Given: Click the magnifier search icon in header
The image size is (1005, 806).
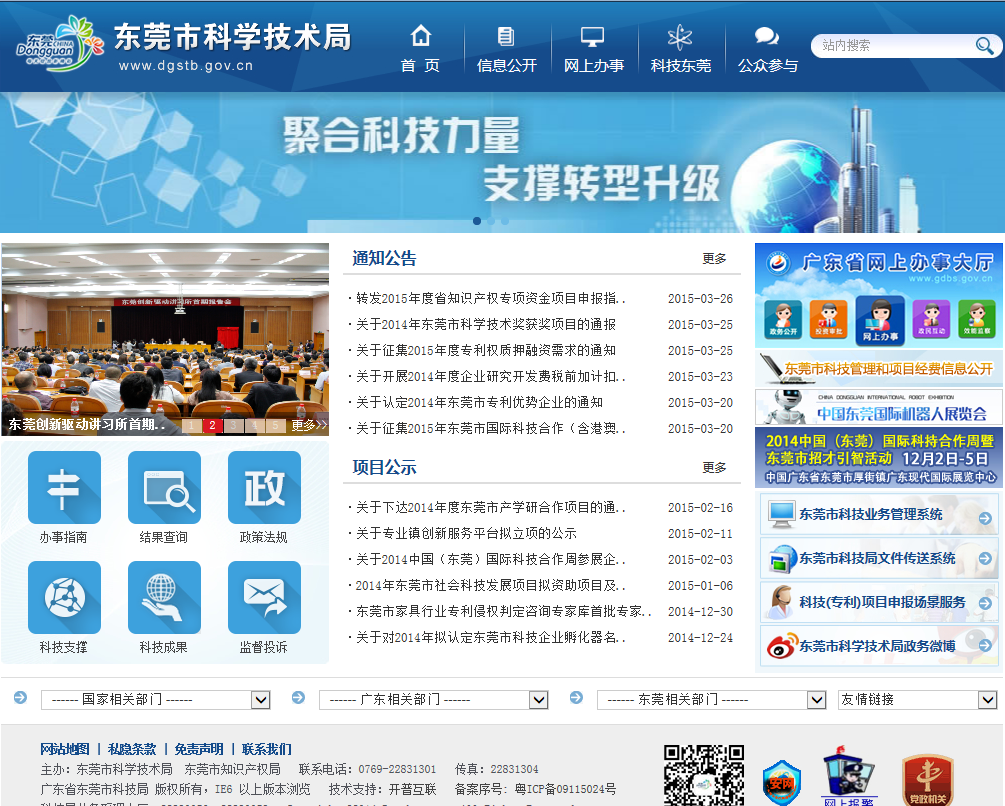Looking at the screenshot, I should click(x=984, y=46).
